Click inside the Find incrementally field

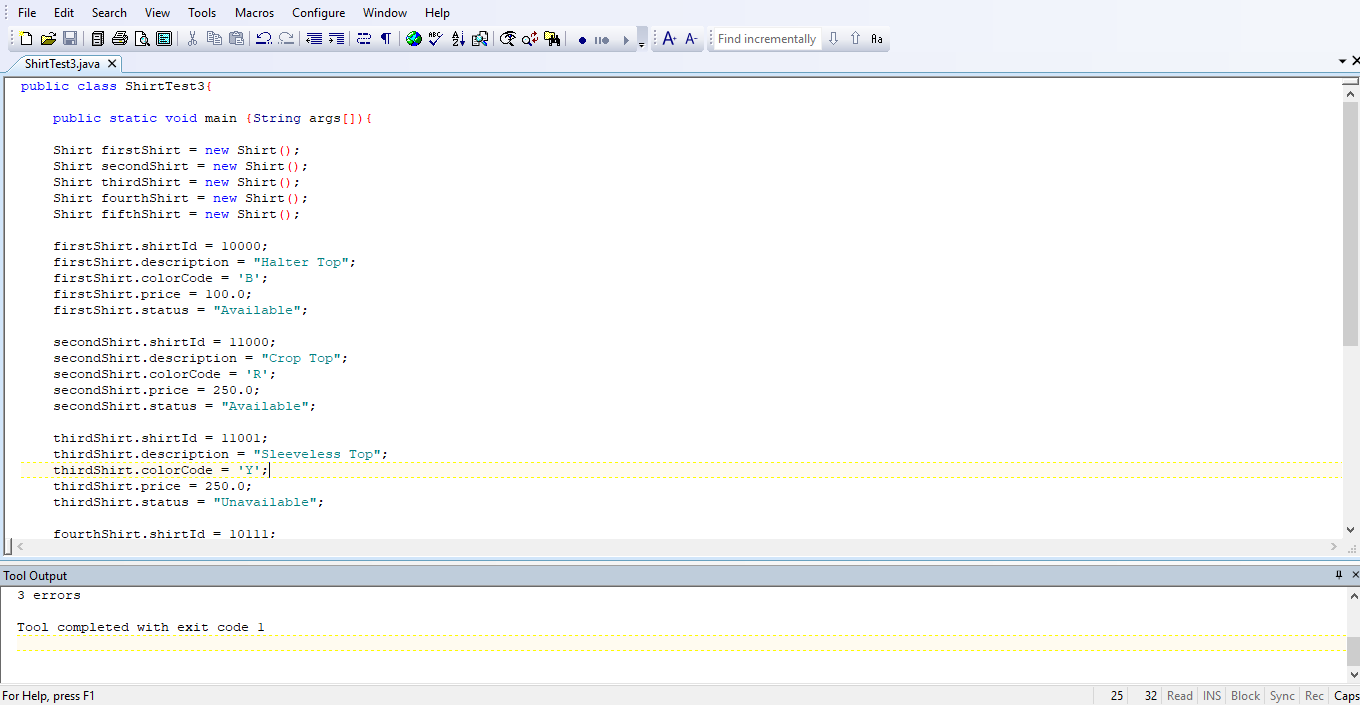(x=765, y=38)
